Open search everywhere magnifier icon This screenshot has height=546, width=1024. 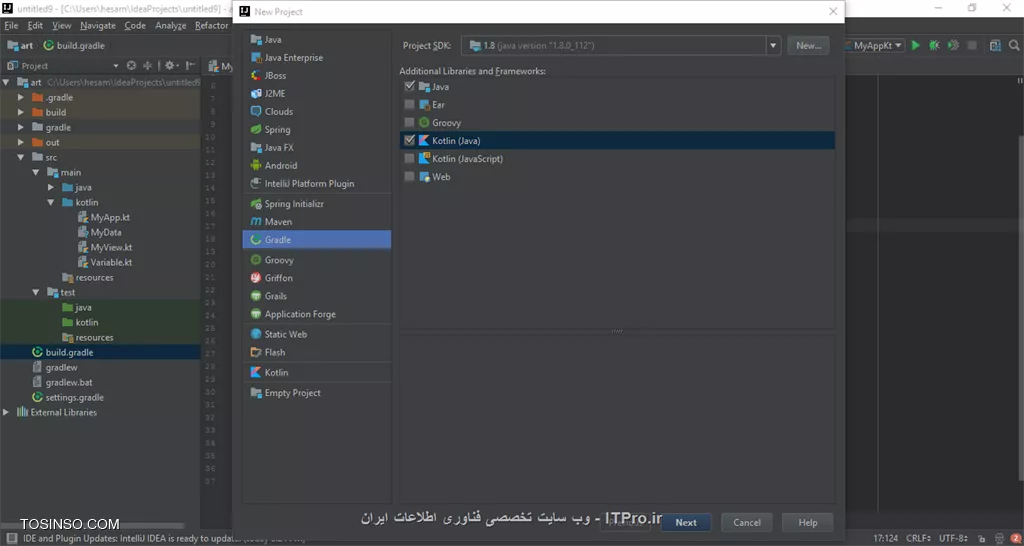(1014, 46)
